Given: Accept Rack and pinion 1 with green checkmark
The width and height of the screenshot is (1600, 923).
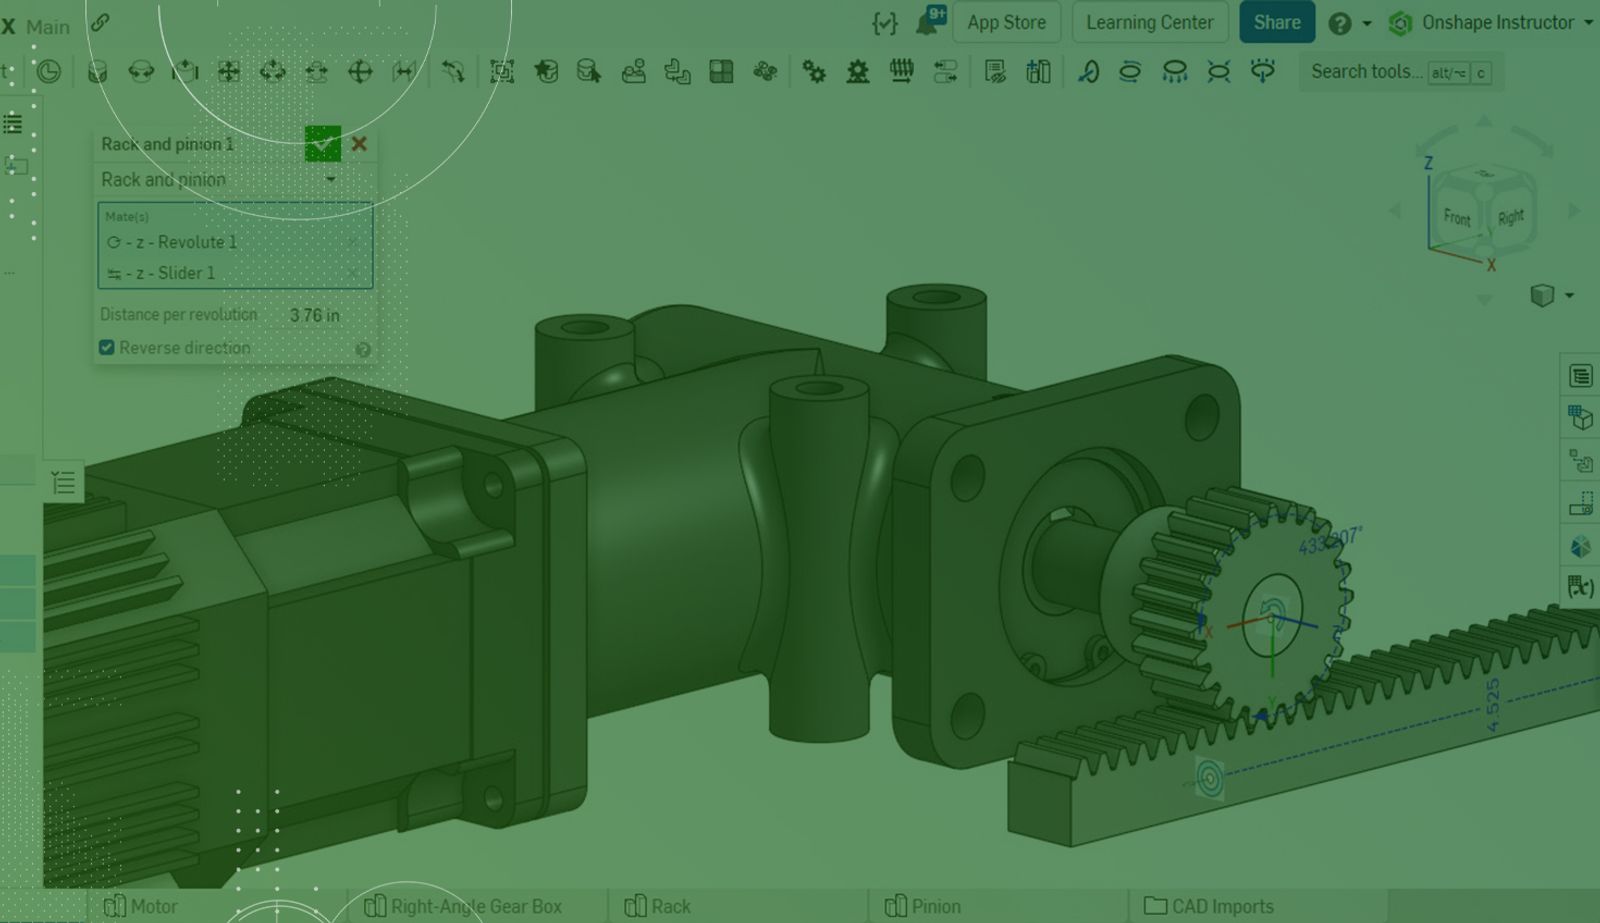Looking at the screenshot, I should [322, 144].
